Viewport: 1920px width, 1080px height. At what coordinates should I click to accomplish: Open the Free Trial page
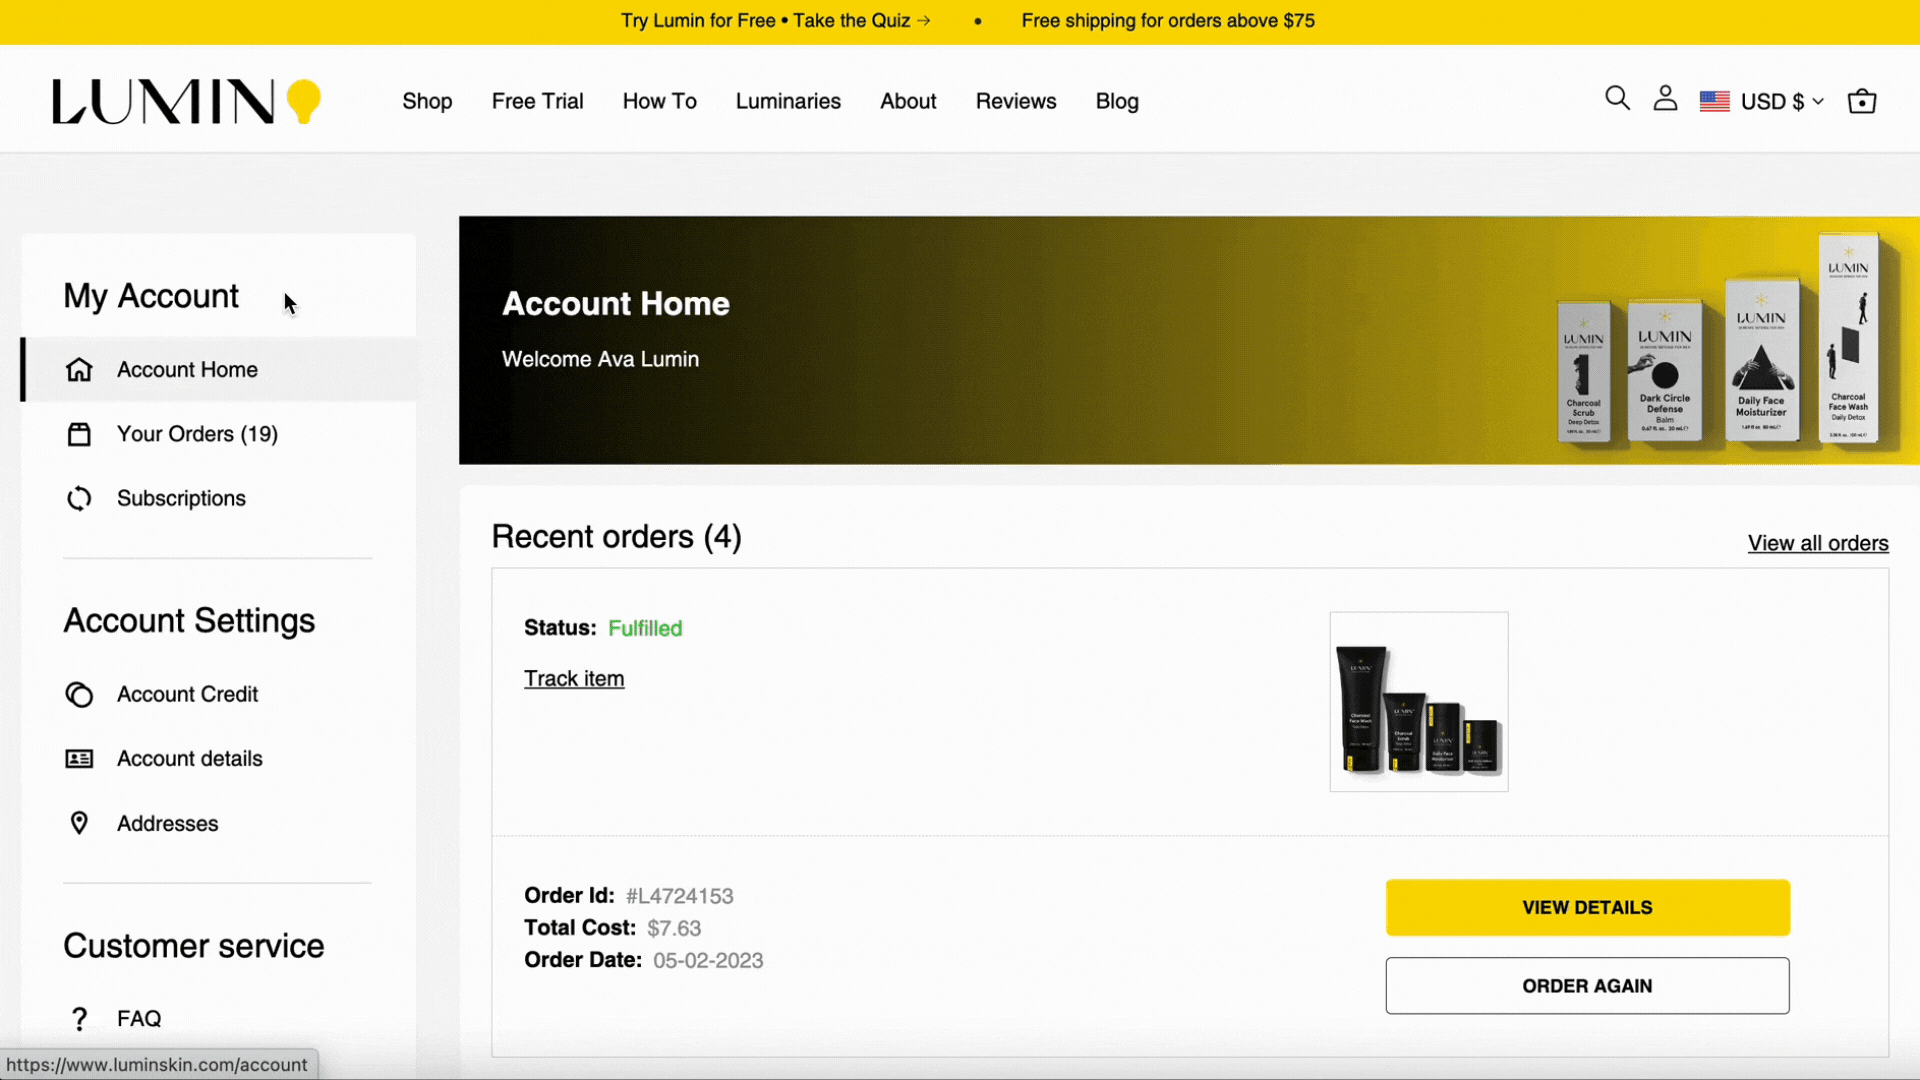pyautogui.click(x=537, y=101)
